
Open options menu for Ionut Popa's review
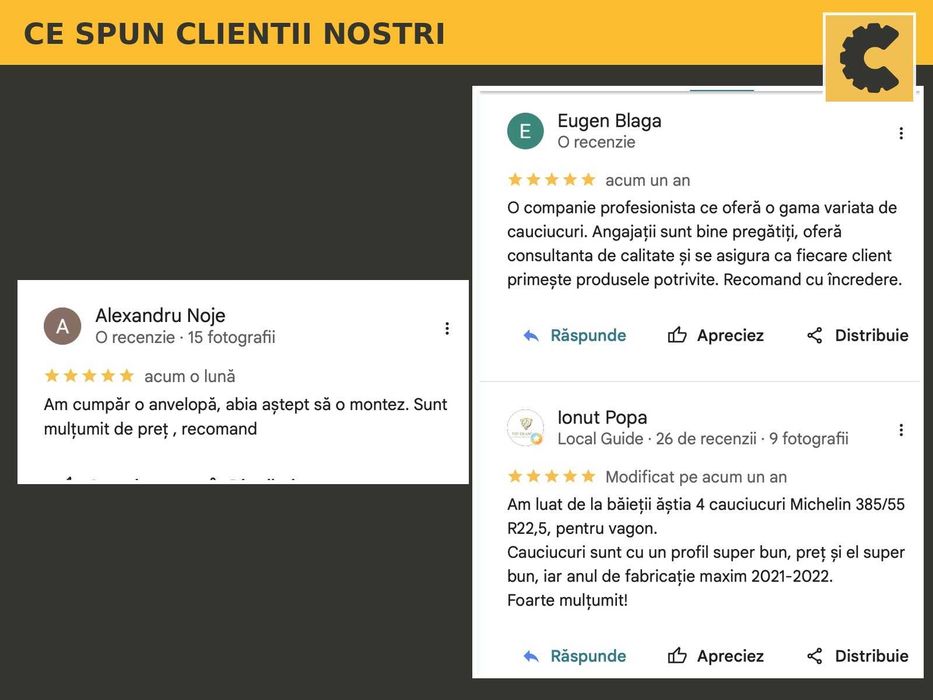901,430
